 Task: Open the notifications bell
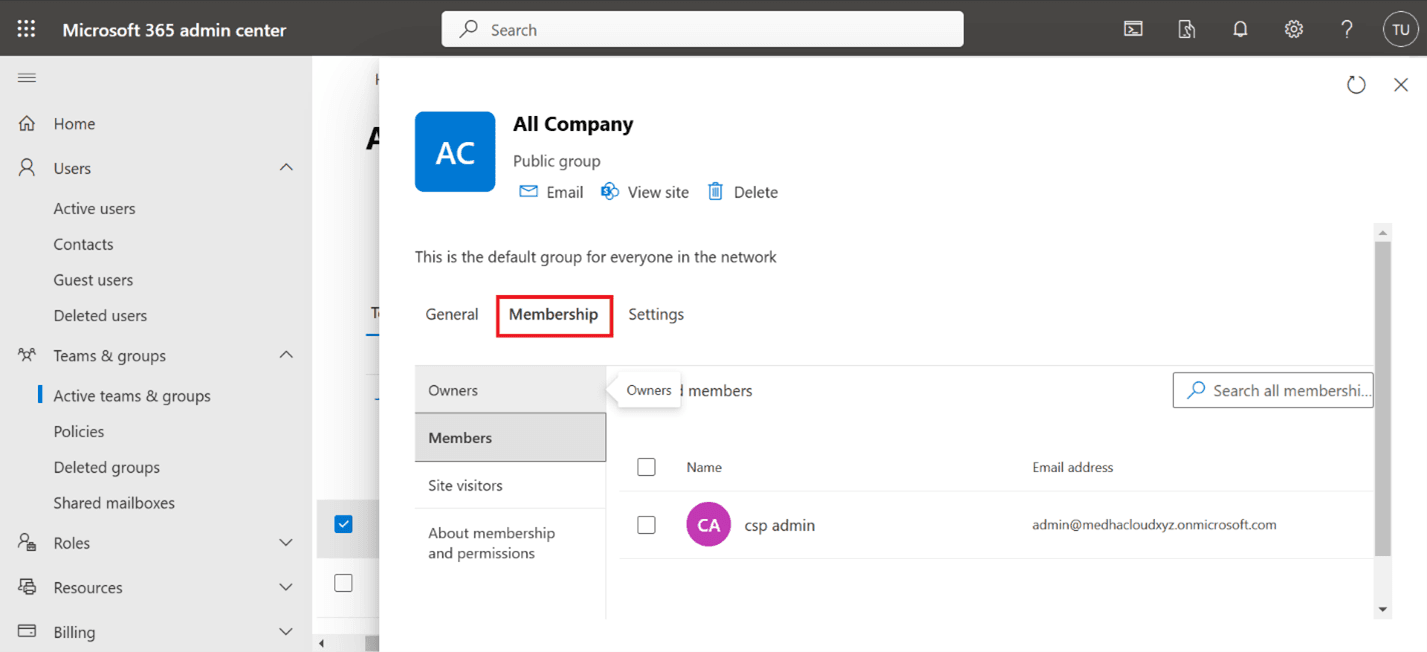click(x=1240, y=29)
